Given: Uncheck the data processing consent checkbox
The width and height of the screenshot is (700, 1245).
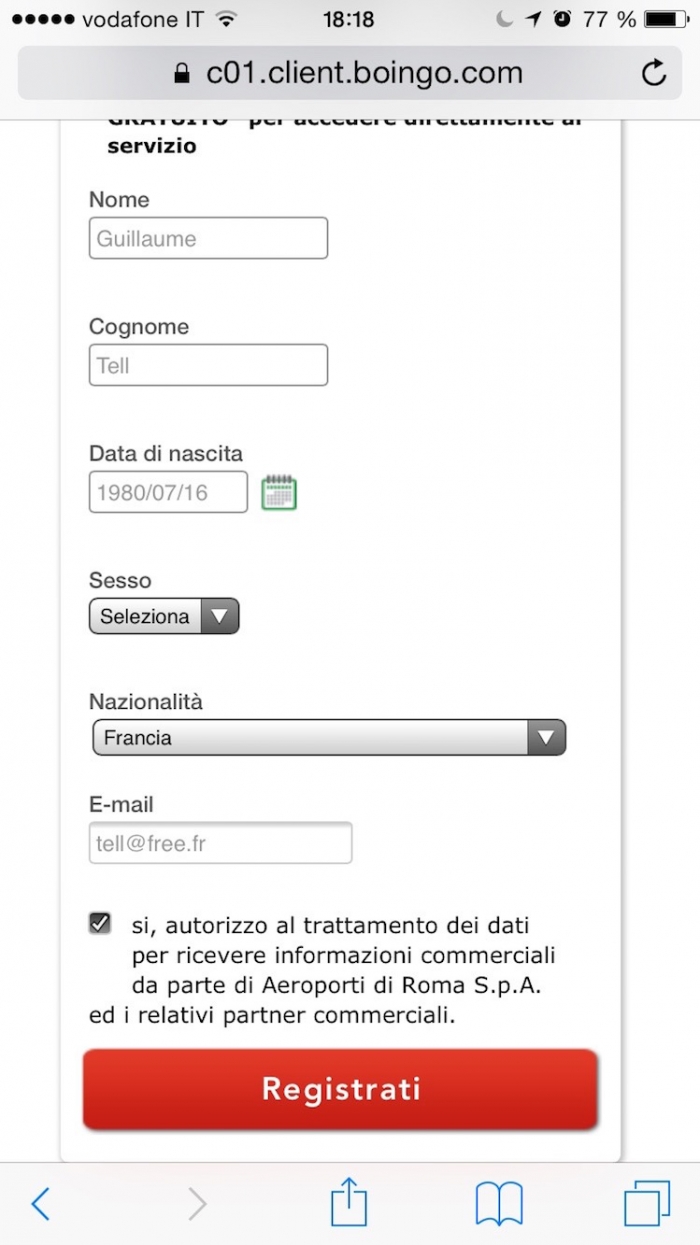Looking at the screenshot, I should pos(100,923).
